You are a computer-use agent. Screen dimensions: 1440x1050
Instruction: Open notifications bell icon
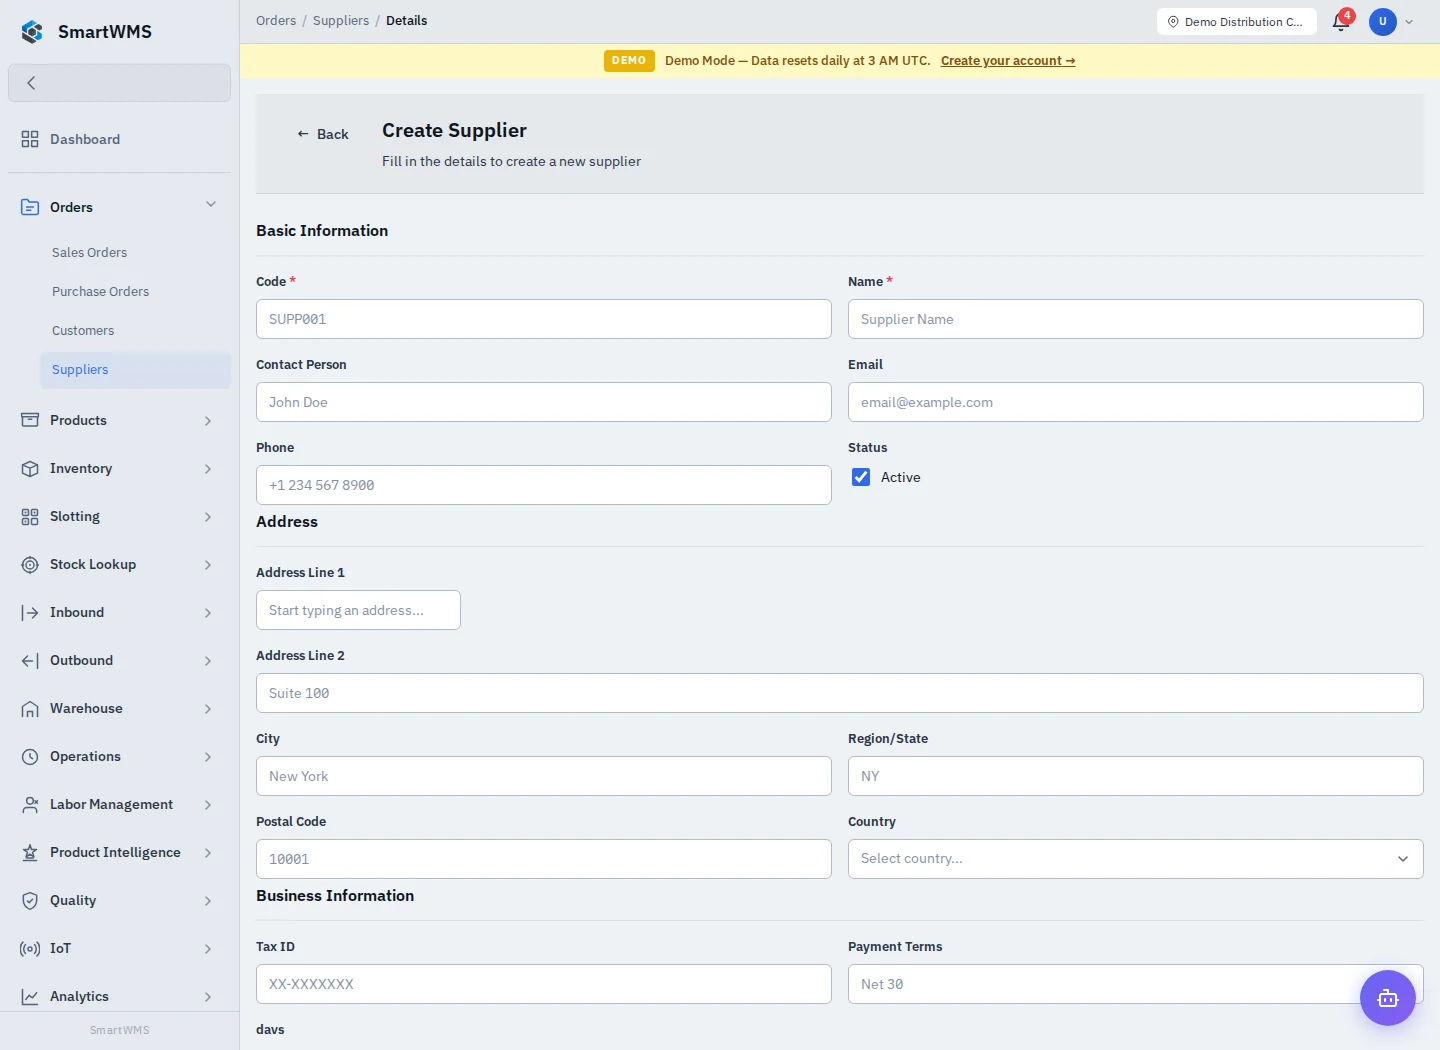point(1341,21)
